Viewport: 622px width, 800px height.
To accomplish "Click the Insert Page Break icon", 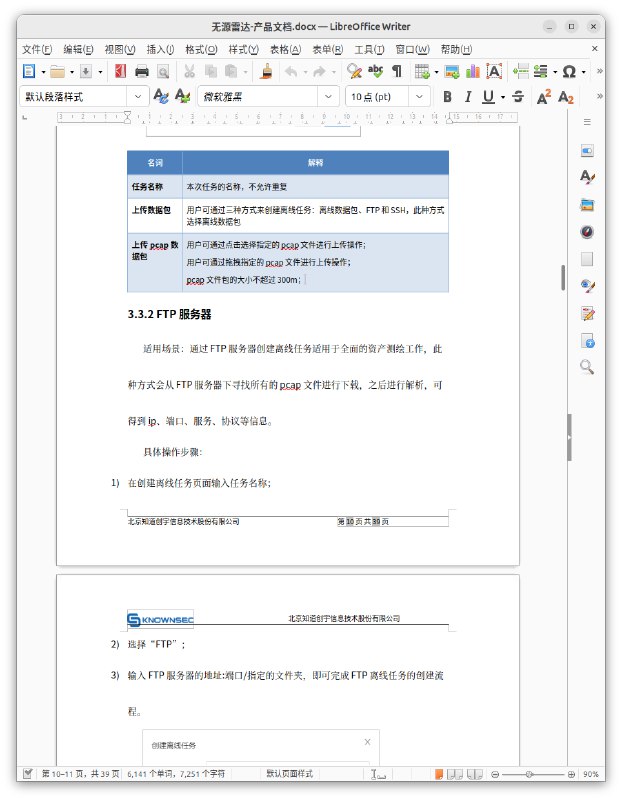I will (520, 71).
